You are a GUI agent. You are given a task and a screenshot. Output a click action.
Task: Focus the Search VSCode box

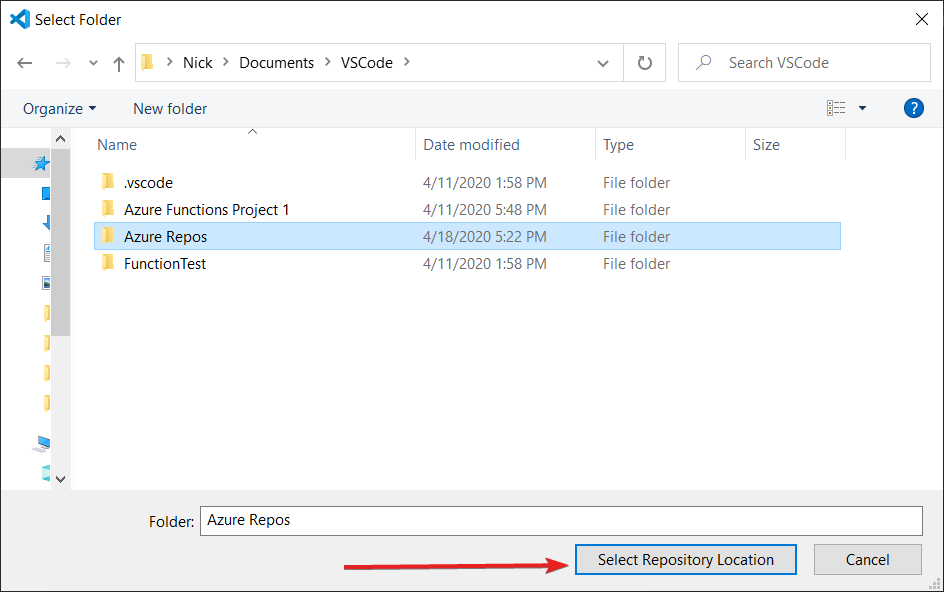point(804,63)
